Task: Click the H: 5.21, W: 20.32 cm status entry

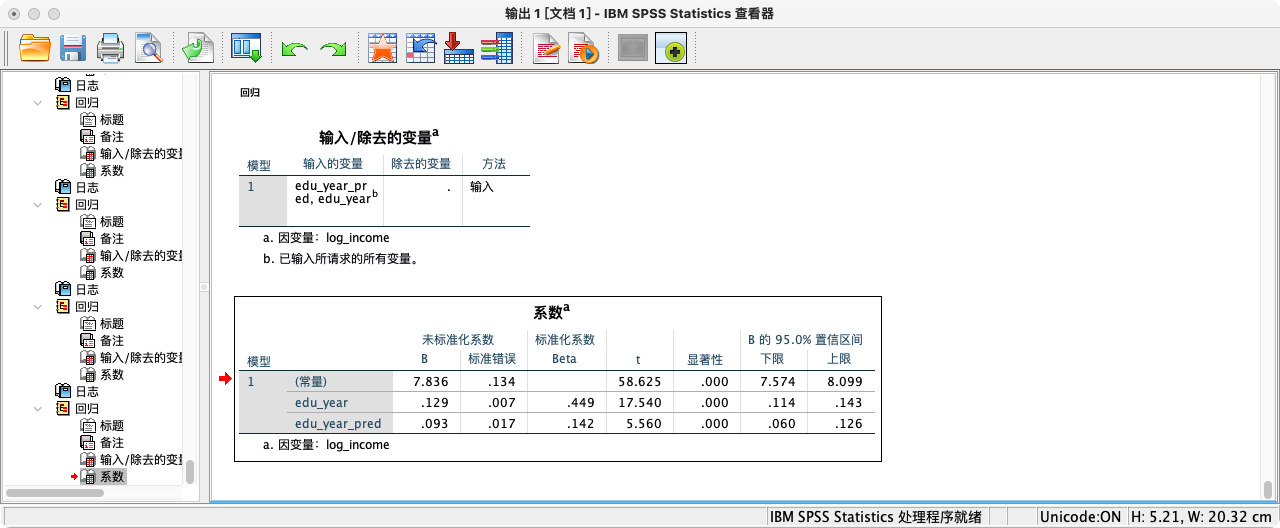Action: point(1202,517)
